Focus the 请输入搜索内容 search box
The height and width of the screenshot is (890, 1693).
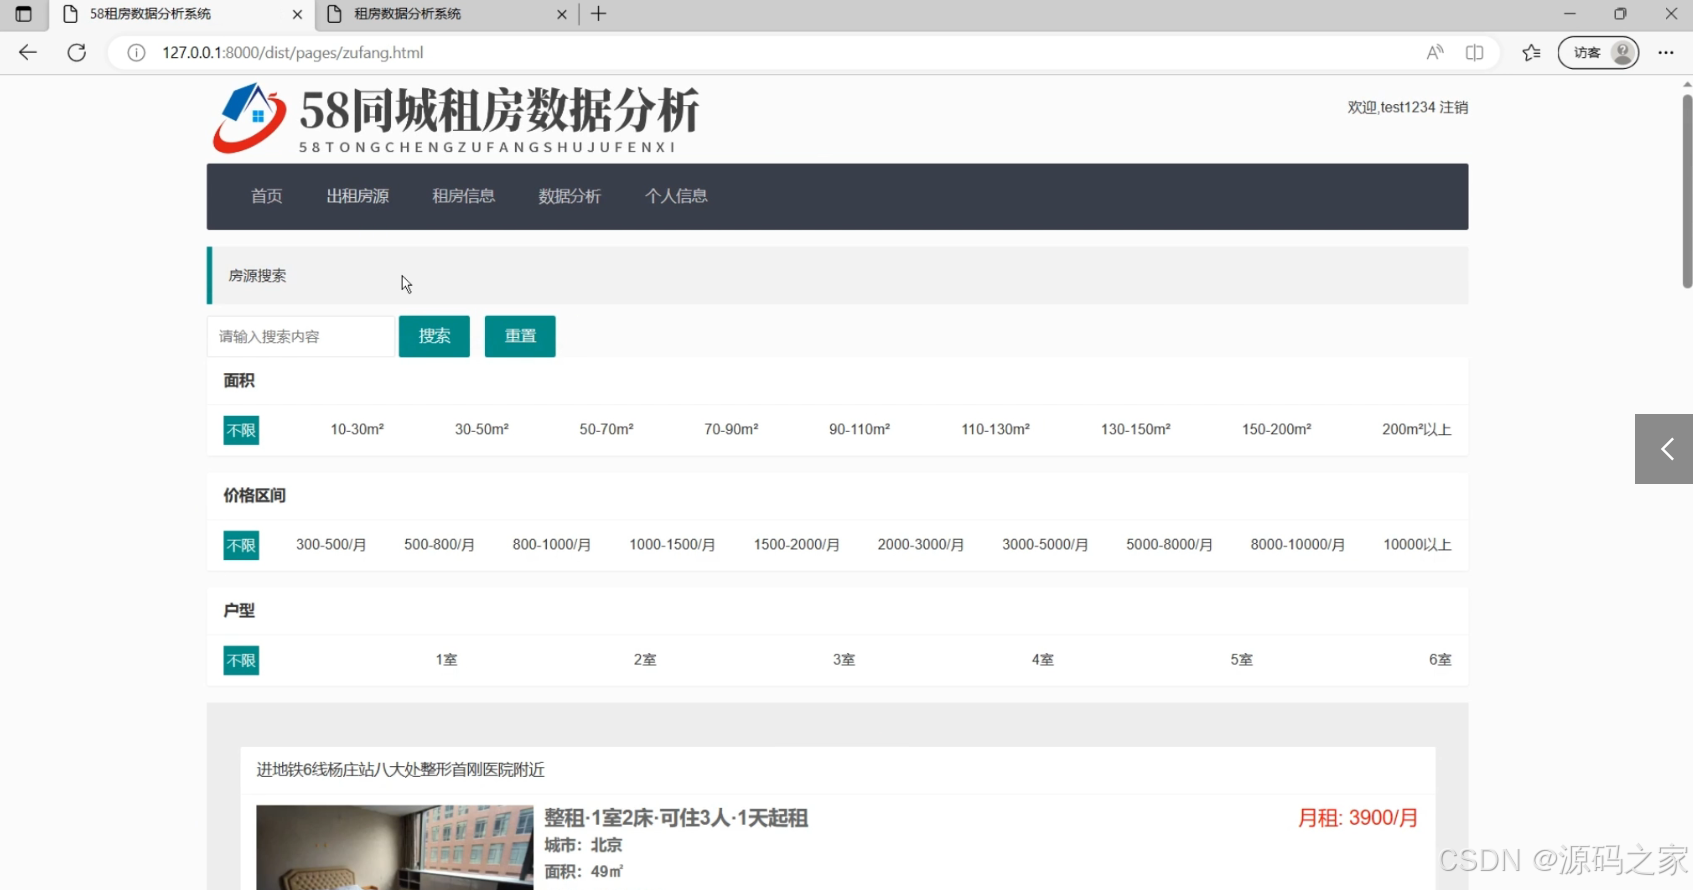pyautogui.click(x=300, y=336)
